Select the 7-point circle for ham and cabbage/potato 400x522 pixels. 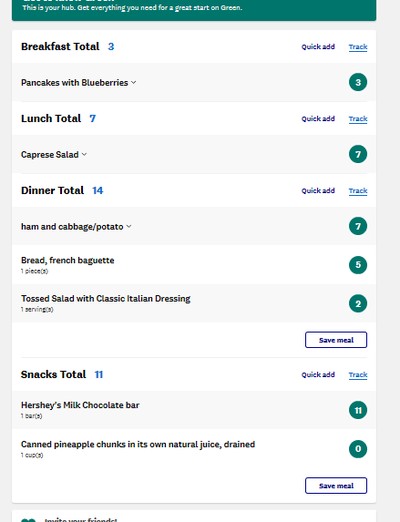tap(358, 226)
